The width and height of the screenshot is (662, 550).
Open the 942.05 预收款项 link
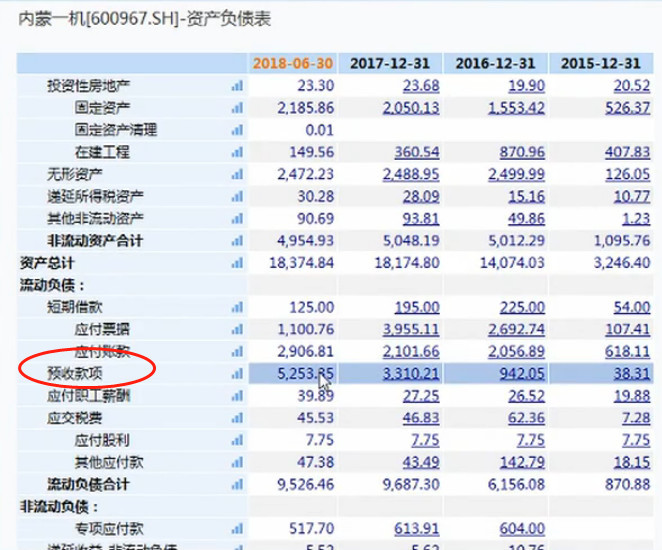pyautogui.click(x=522, y=374)
